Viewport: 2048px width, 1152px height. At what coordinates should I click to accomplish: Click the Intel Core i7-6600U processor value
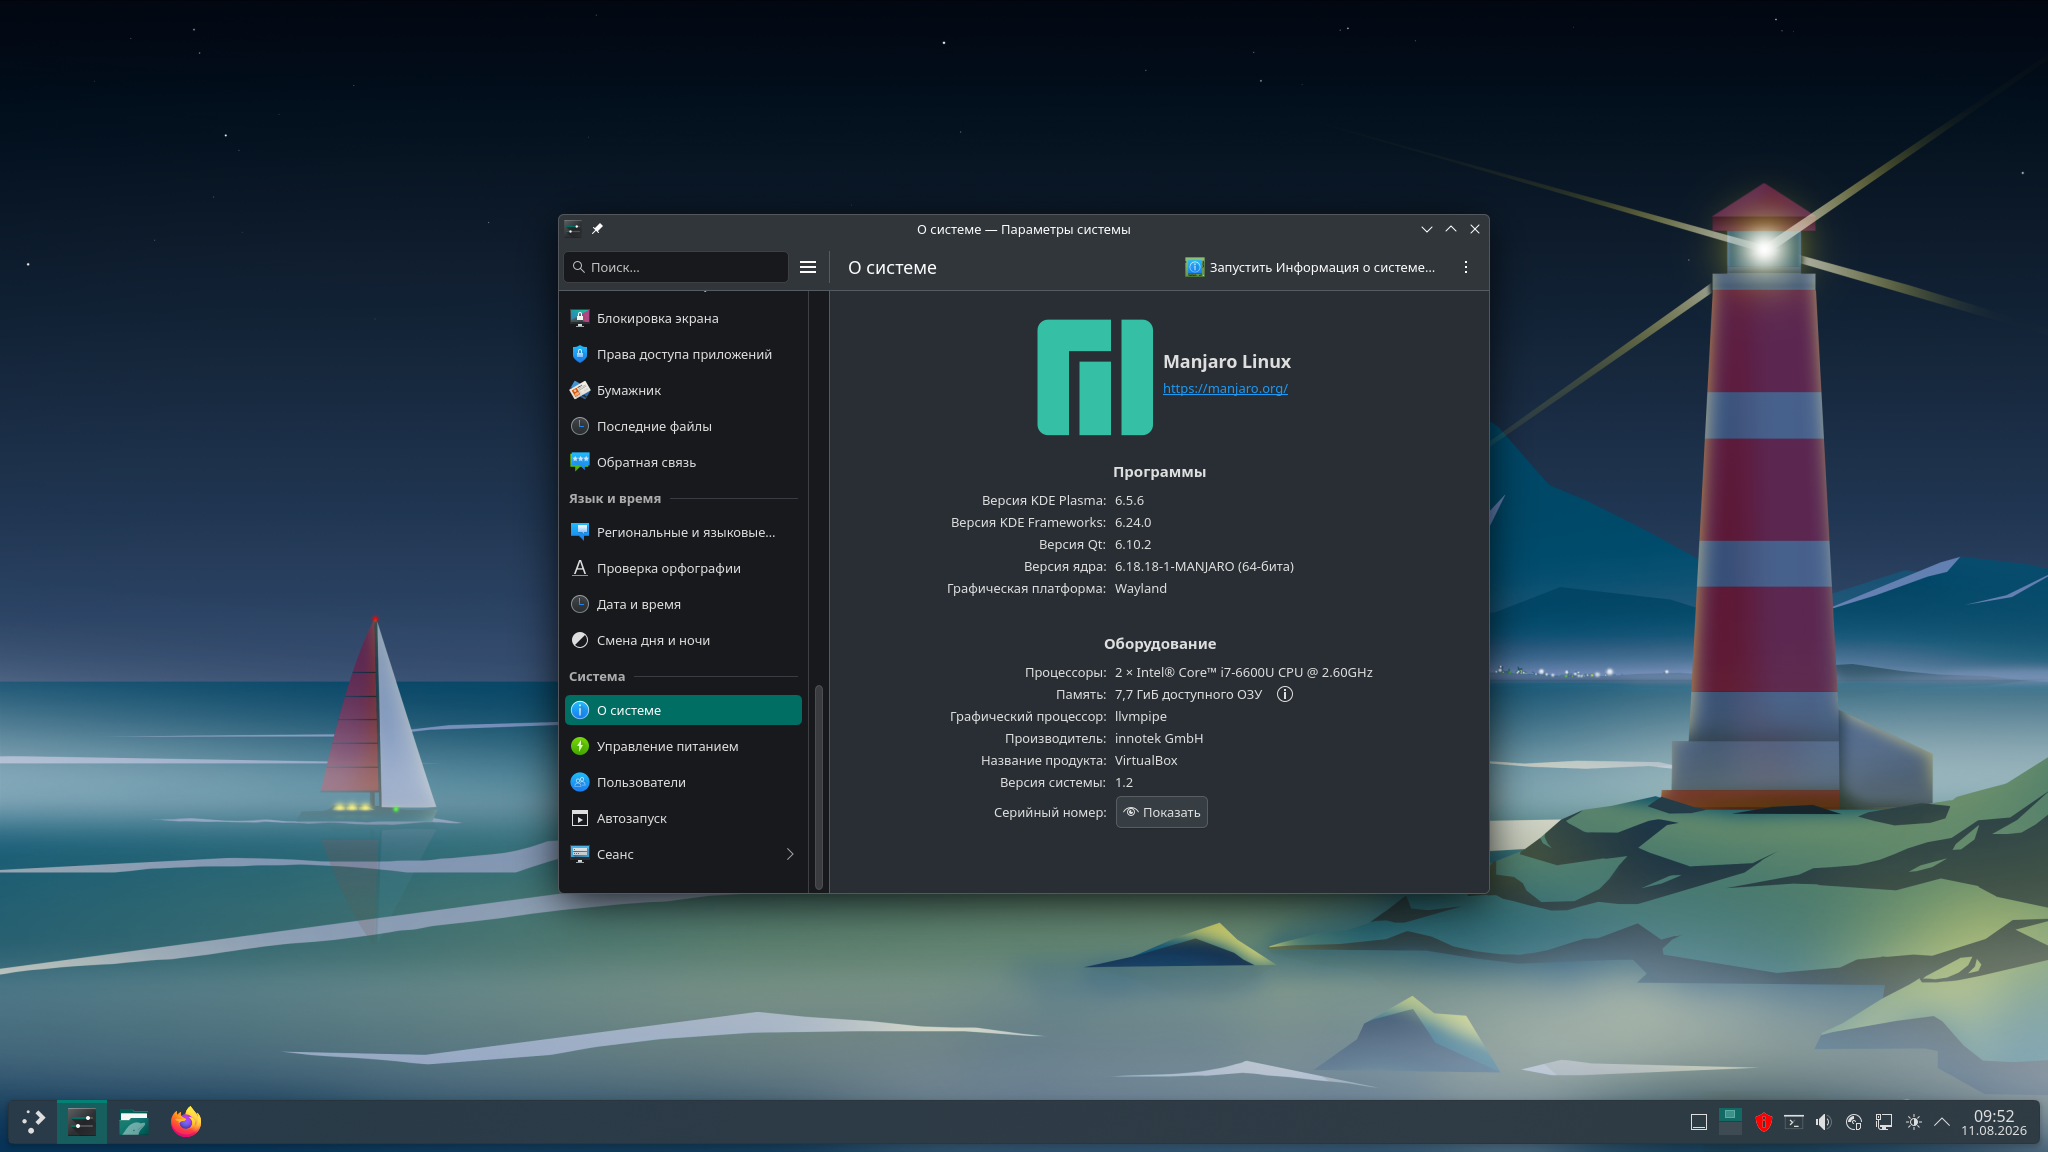pyautogui.click(x=1244, y=672)
